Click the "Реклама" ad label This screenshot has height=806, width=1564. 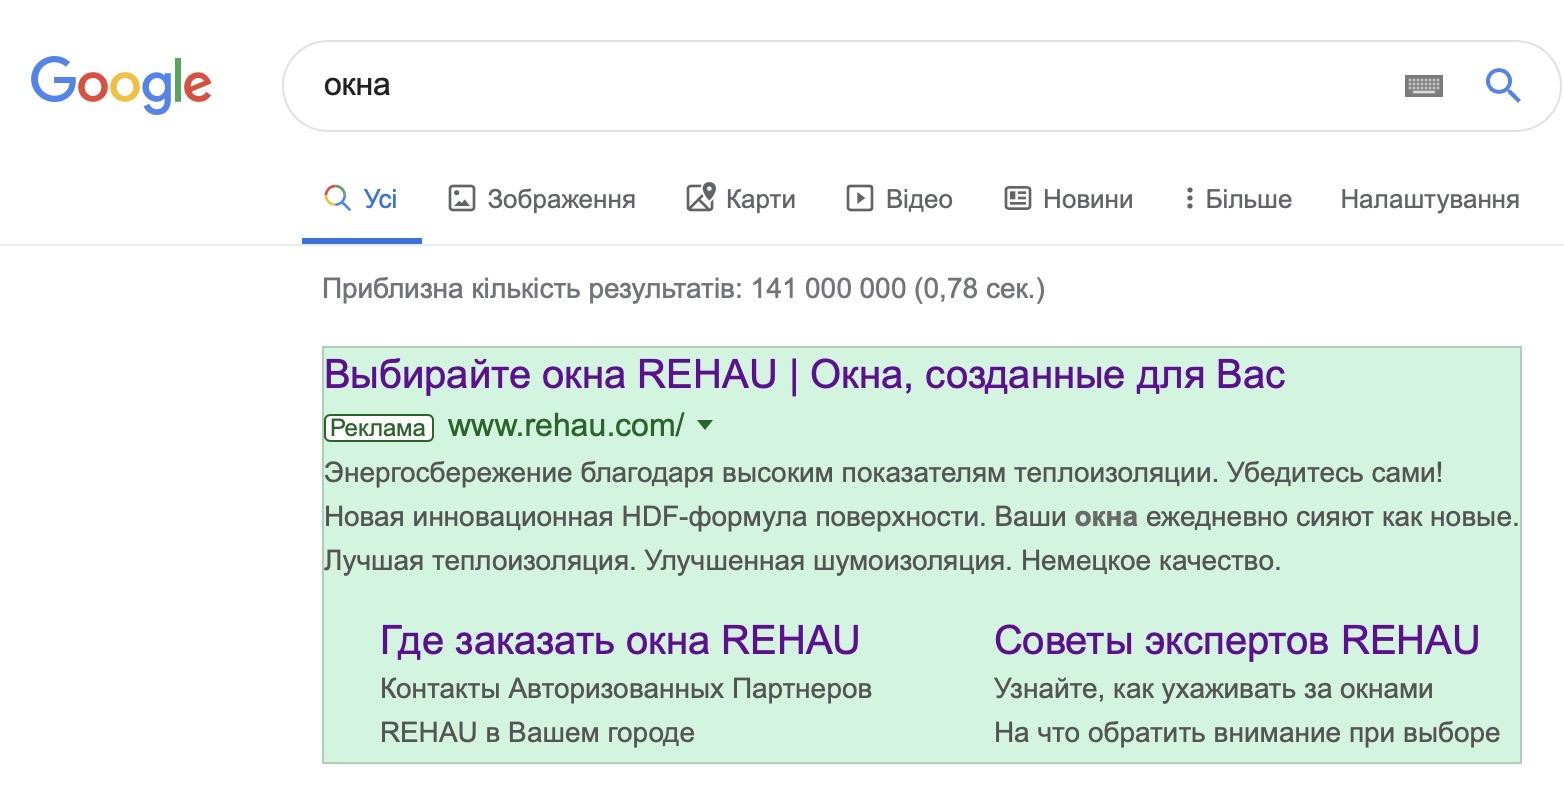379,428
